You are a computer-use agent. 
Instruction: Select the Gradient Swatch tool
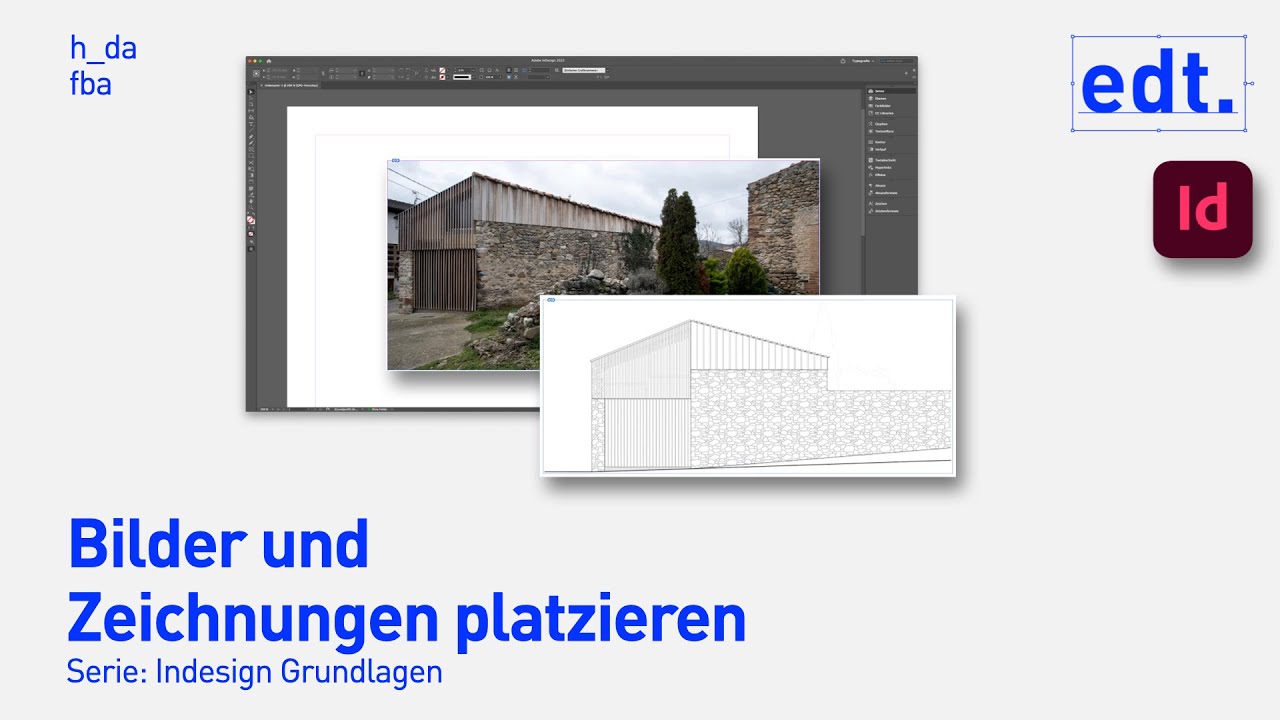251,175
